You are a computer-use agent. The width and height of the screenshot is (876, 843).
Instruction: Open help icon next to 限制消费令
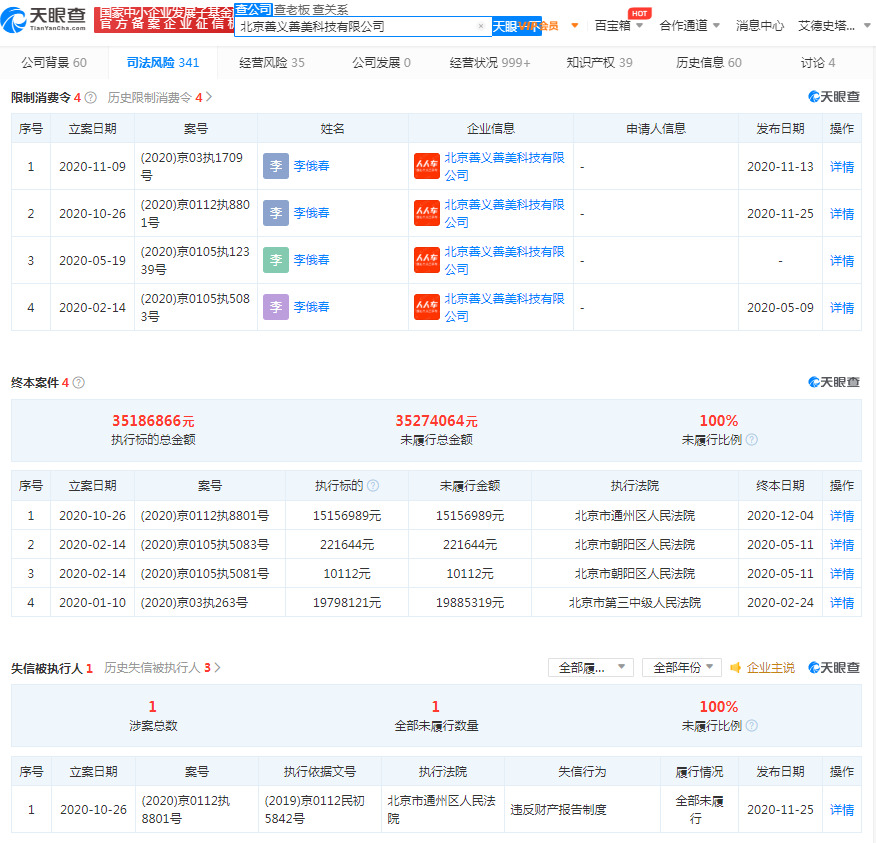tap(91, 98)
